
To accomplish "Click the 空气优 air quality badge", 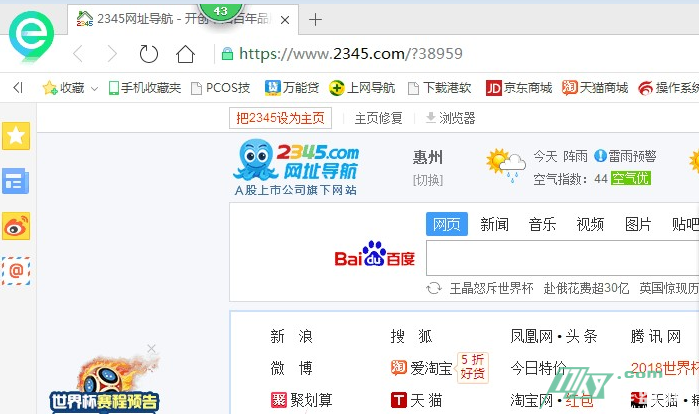I will tap(631, 179).
